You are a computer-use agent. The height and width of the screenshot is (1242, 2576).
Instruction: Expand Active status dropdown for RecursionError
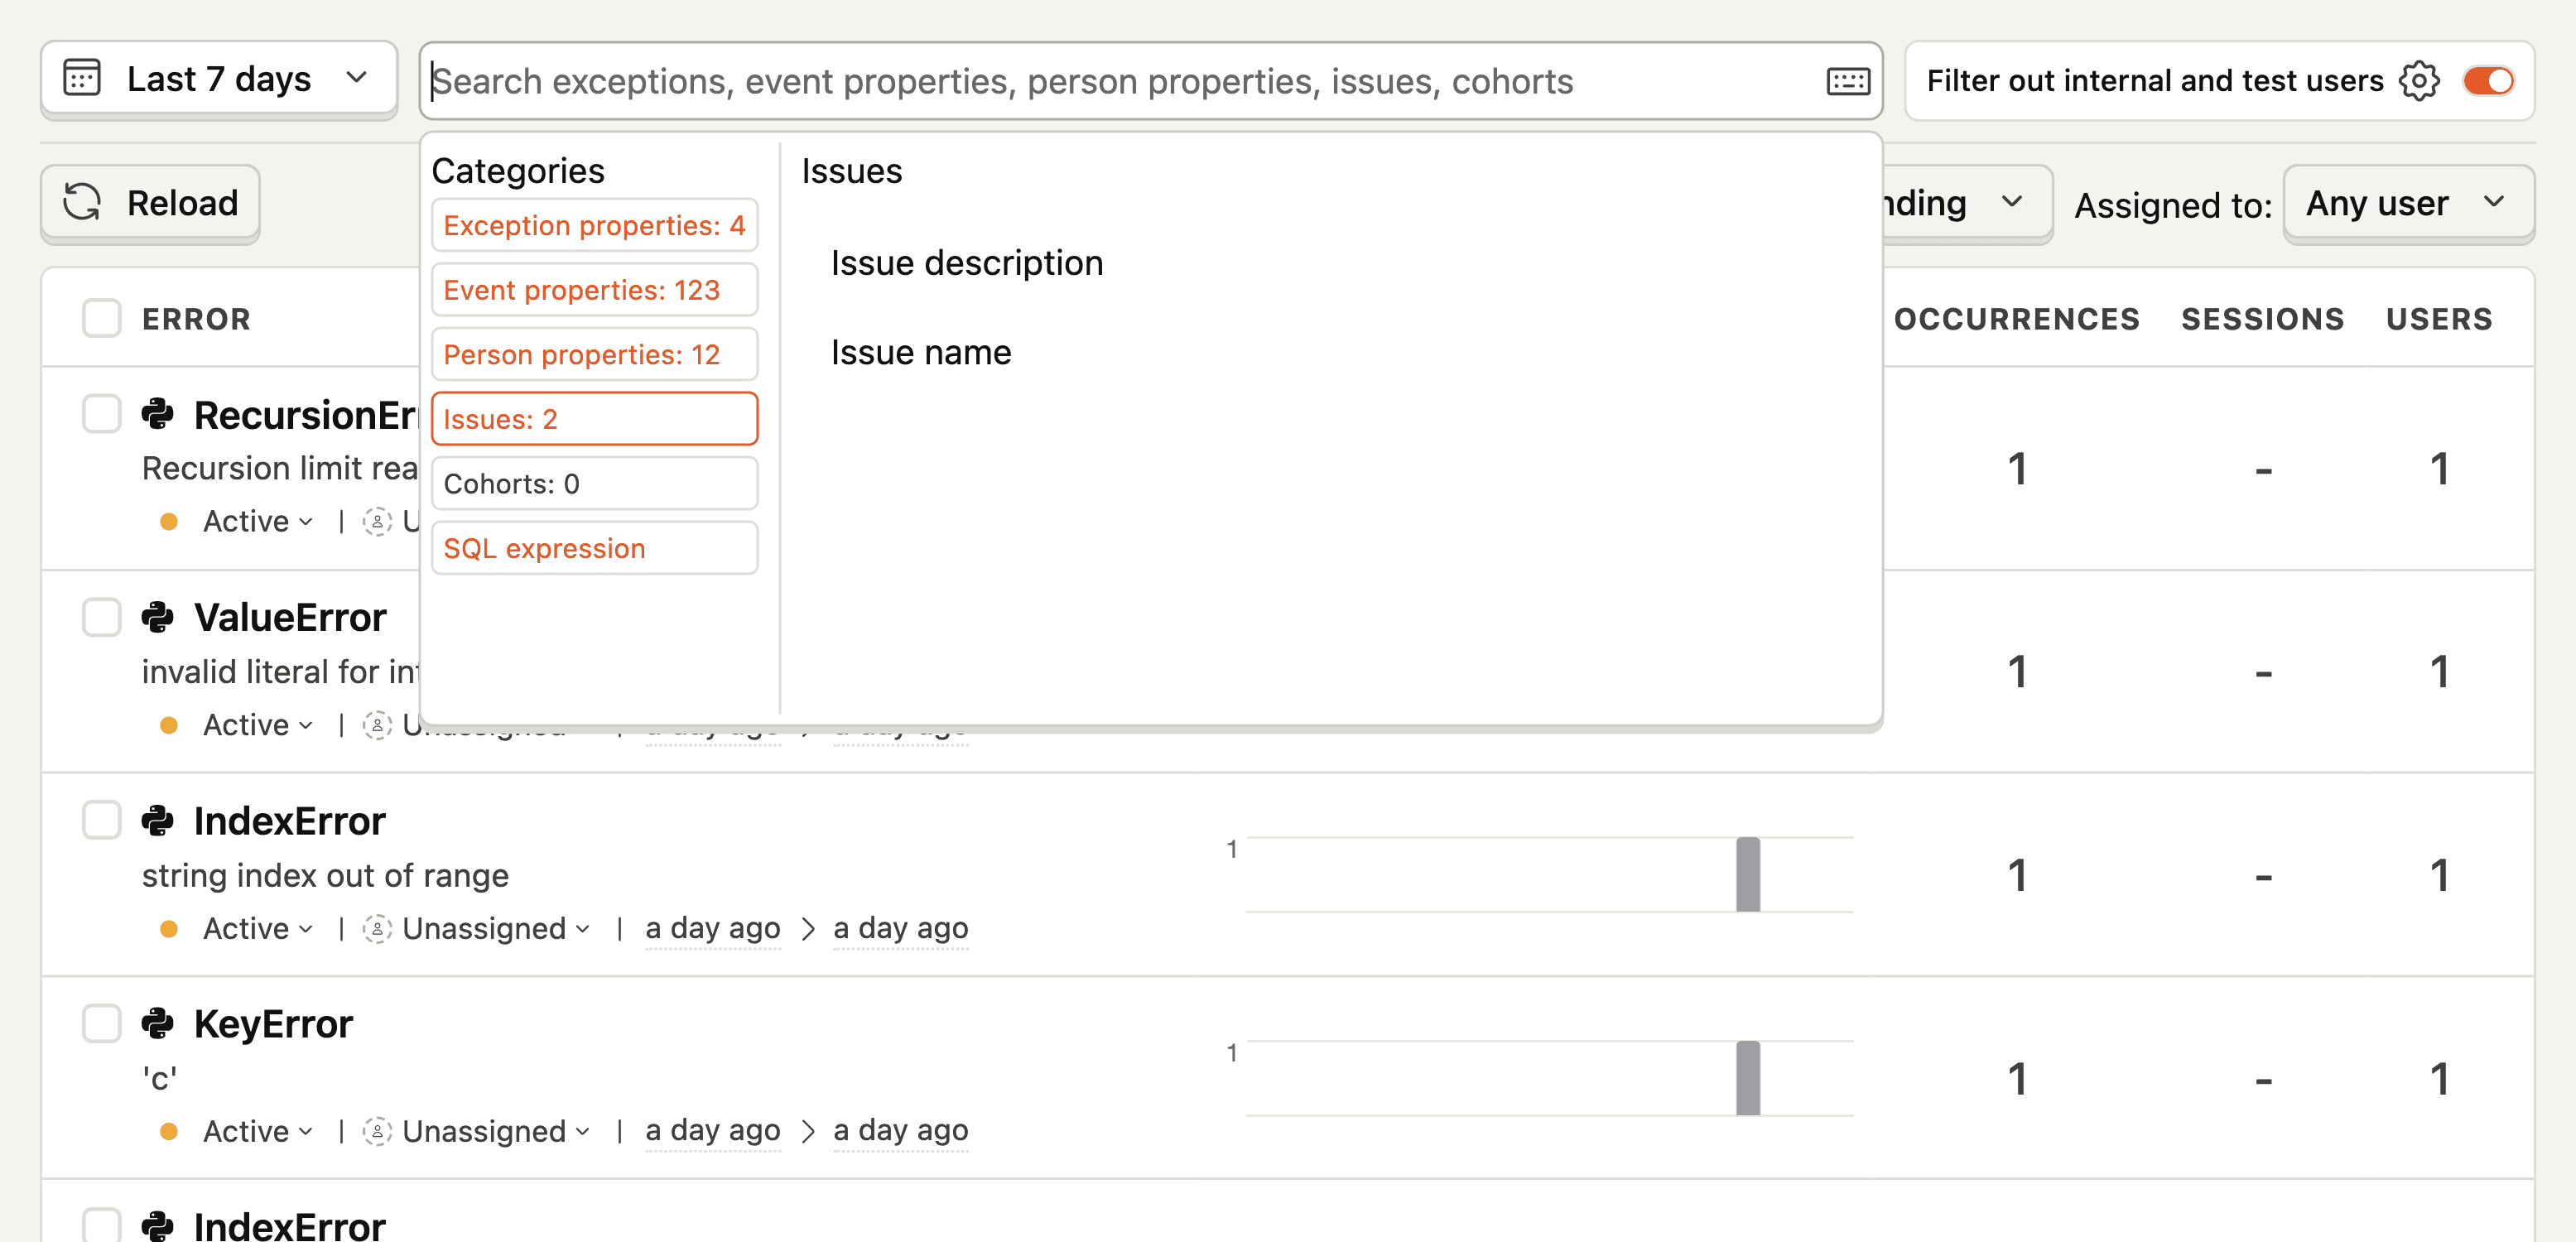click(x=258, y=521)
